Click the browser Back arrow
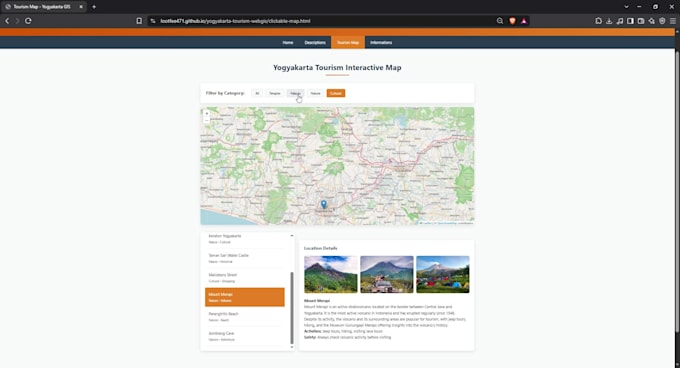The height and width of the screenshot is (368, 680). 7,21
